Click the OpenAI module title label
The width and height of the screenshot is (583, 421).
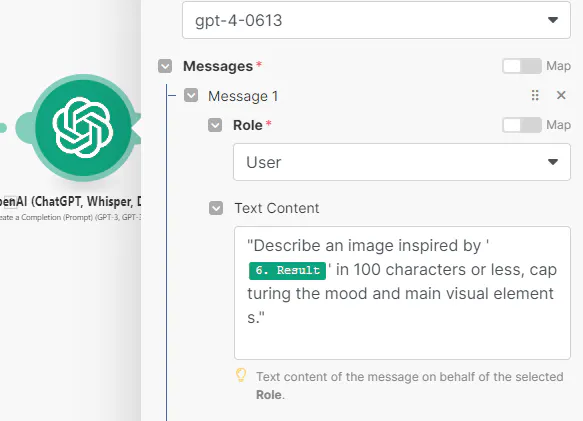coord(70,202)
